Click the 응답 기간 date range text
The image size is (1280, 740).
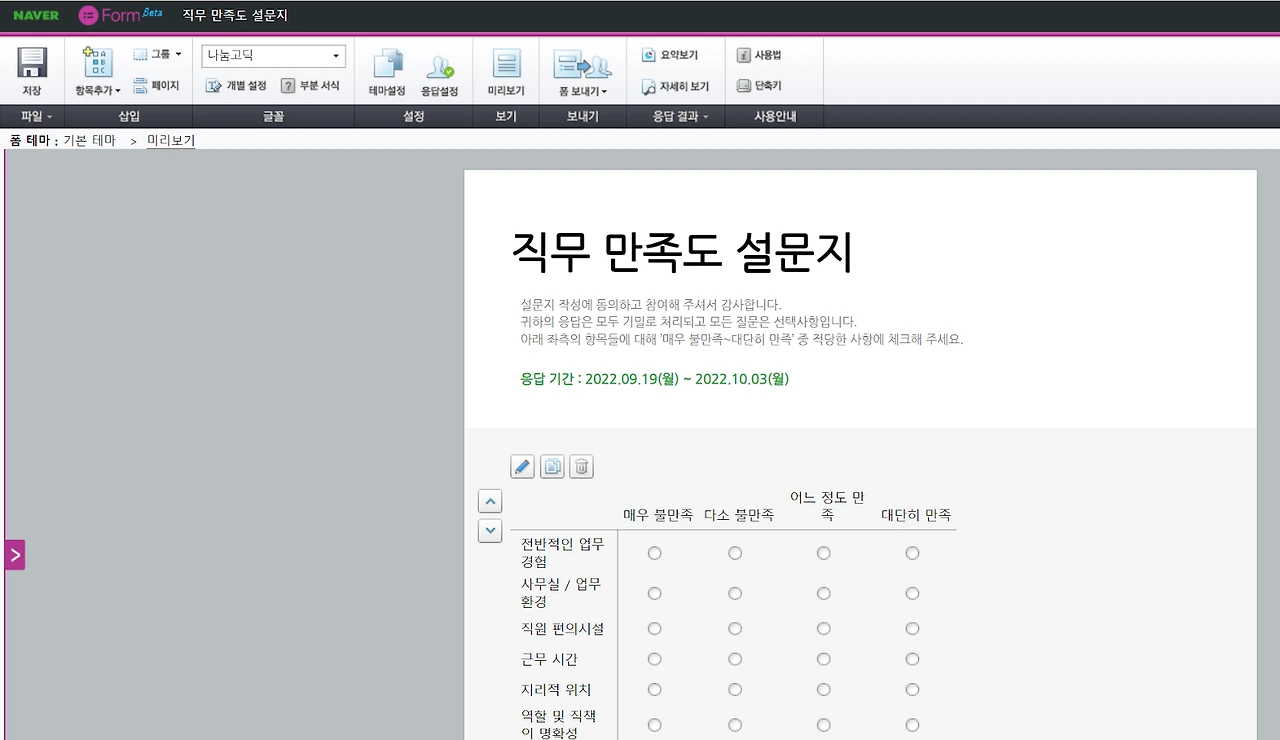[655, 379]
